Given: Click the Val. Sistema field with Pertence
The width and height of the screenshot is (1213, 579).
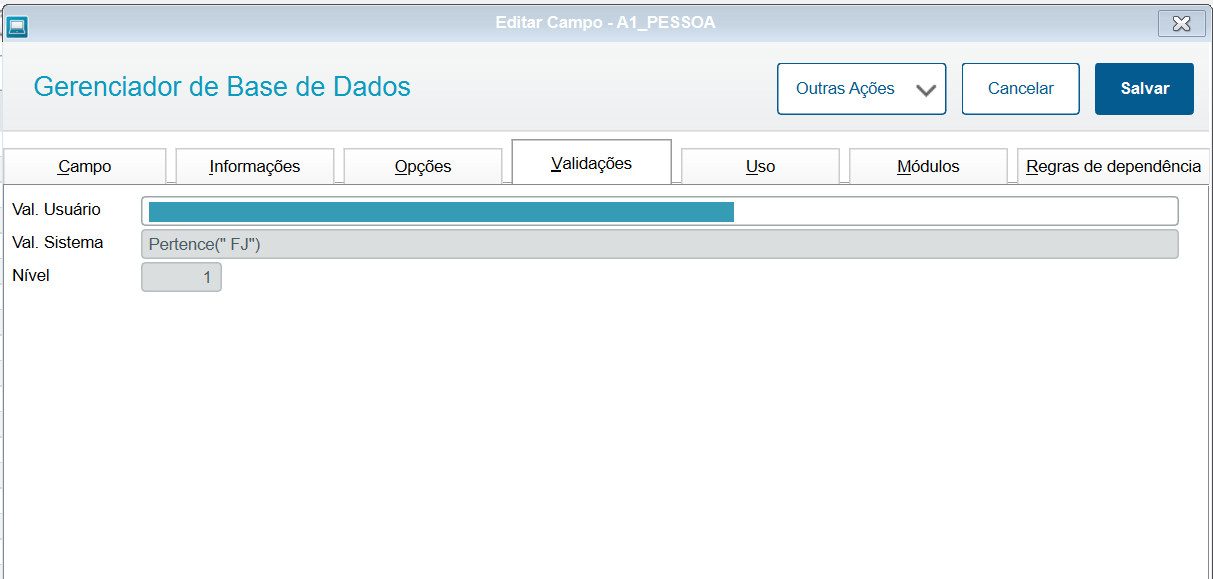Looking at the screenshot, I should [x=660, y=244].
